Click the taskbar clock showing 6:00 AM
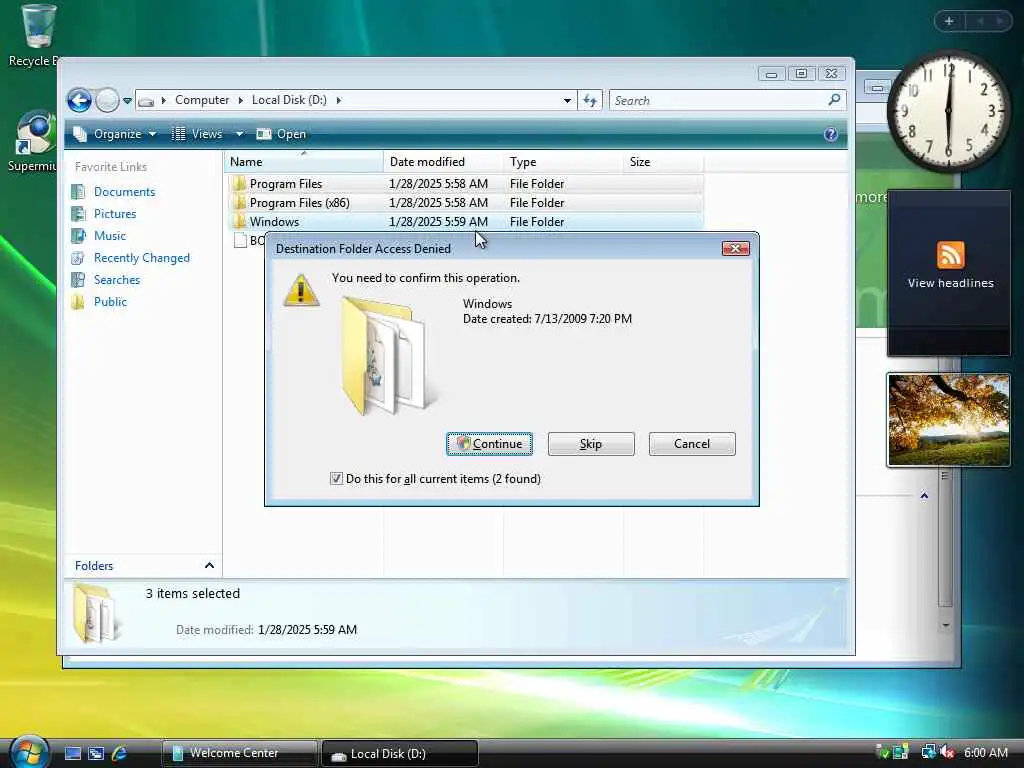Image resolution: width=1024 pixels, height=768 pixels. pyautogui.click(x=985, y=753)
